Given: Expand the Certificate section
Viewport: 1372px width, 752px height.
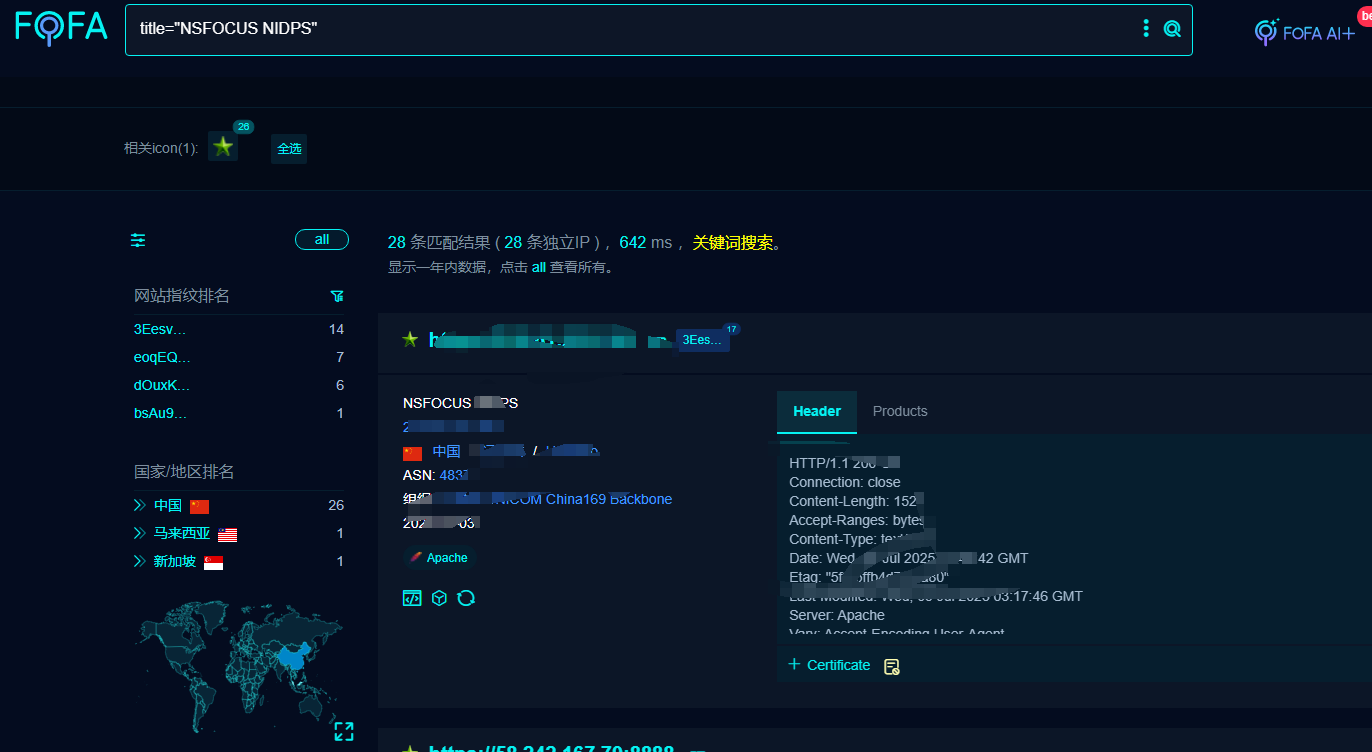Looking at the screenshot, I should pos(829,665).
